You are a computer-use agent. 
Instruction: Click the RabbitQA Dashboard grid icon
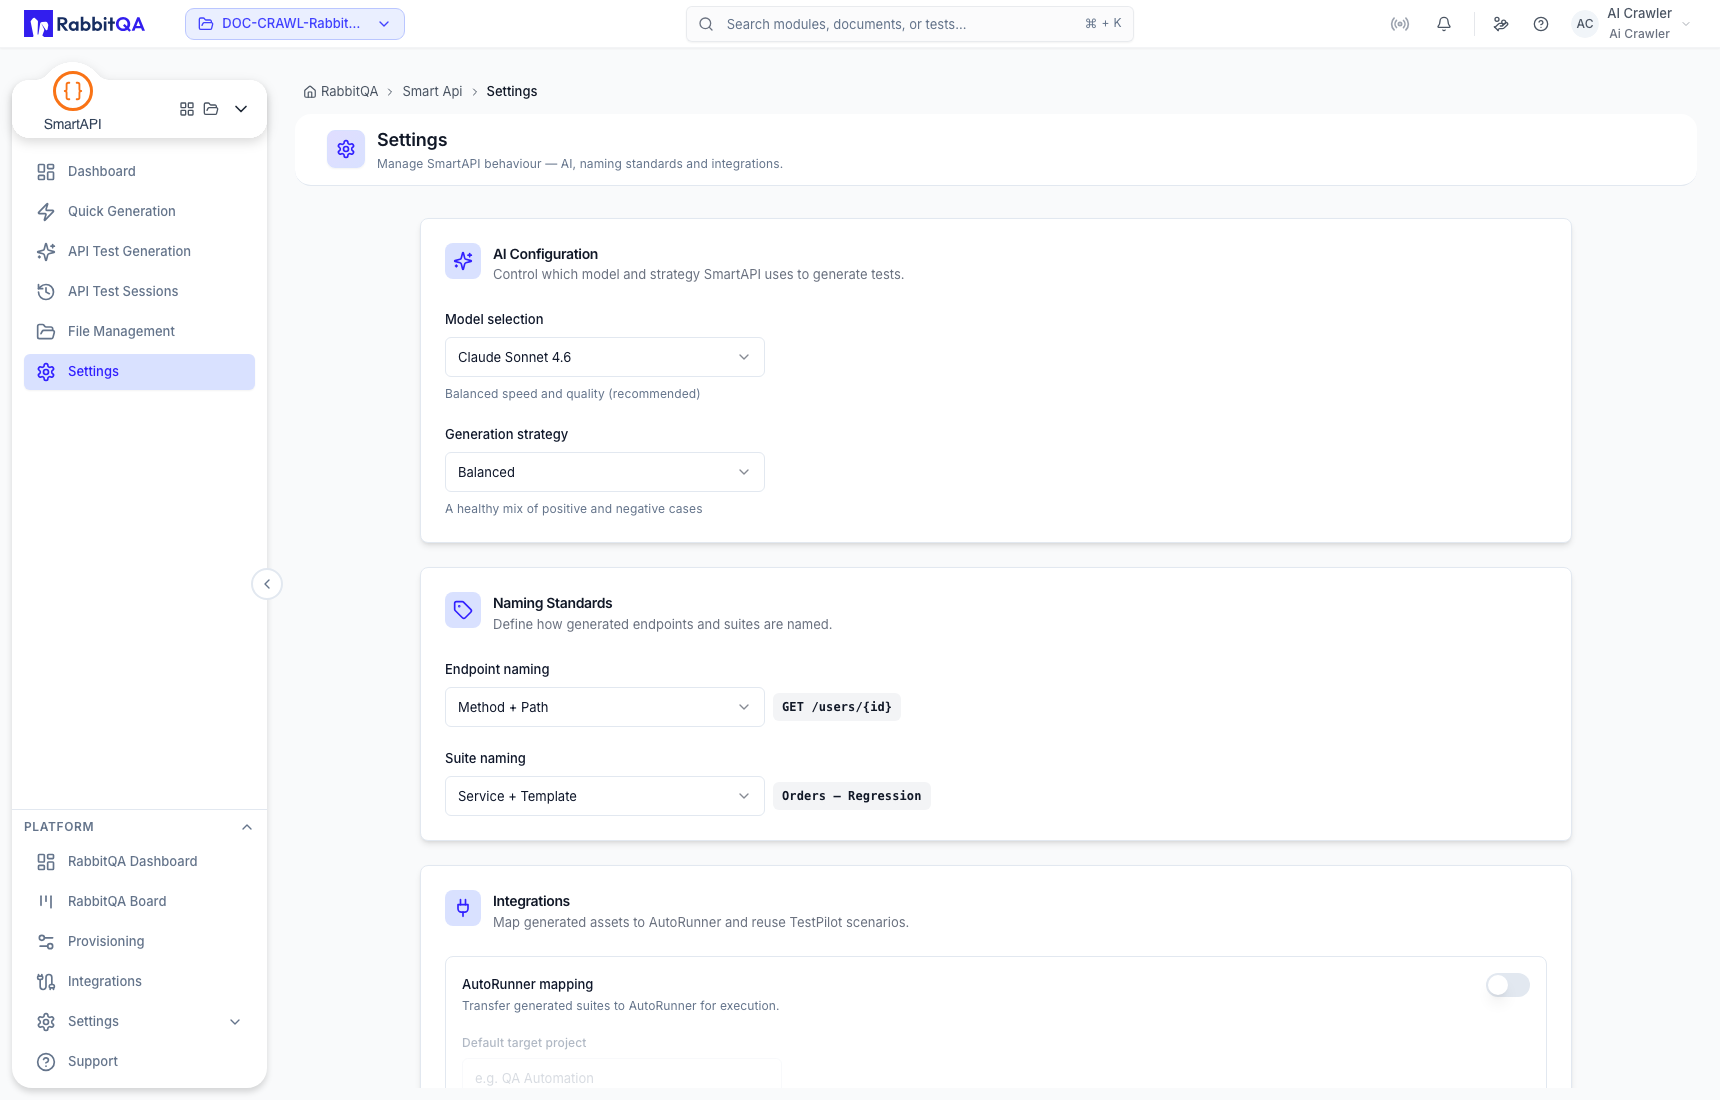coord(46,862)
